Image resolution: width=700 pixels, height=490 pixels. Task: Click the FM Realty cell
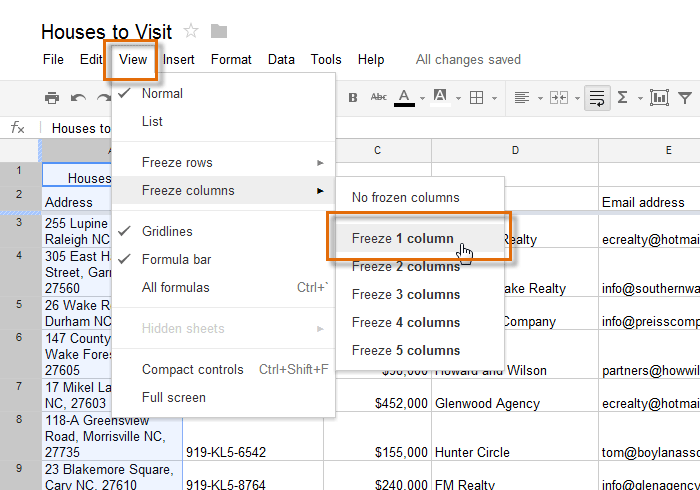coord(515,476)
